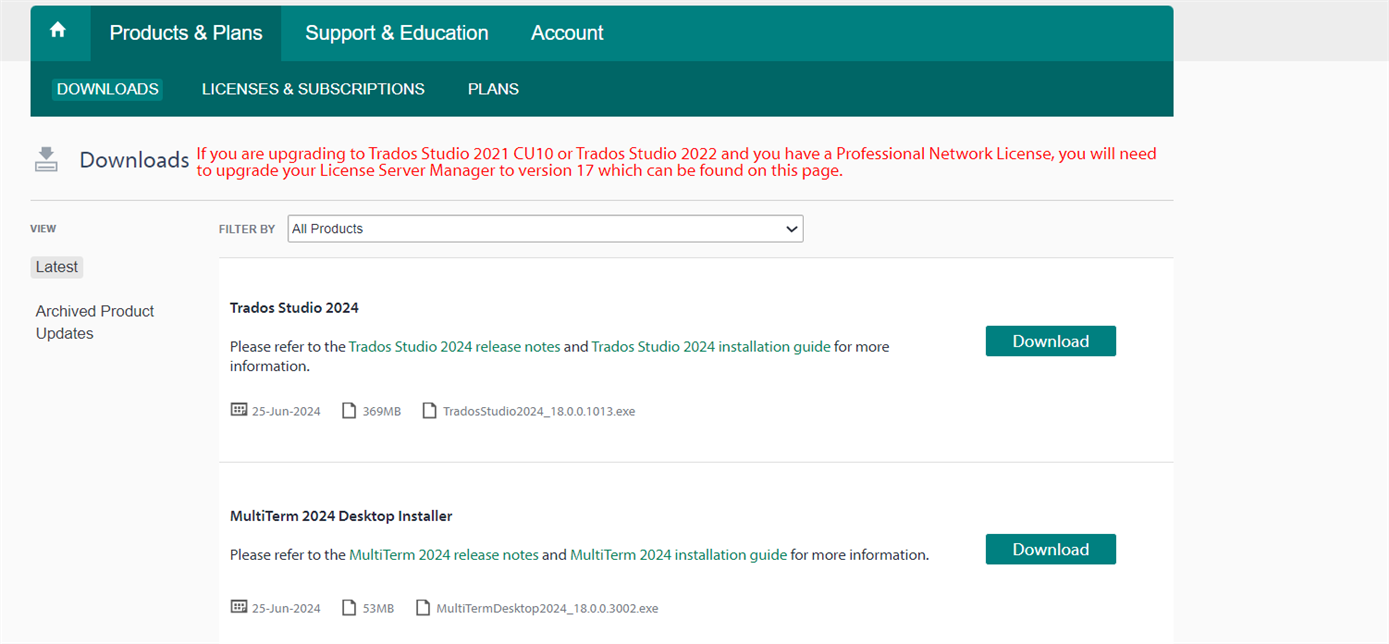Open Archived Product Updates view
Viewport: 1389px width, 644px height.
click(x=95, y=322)
